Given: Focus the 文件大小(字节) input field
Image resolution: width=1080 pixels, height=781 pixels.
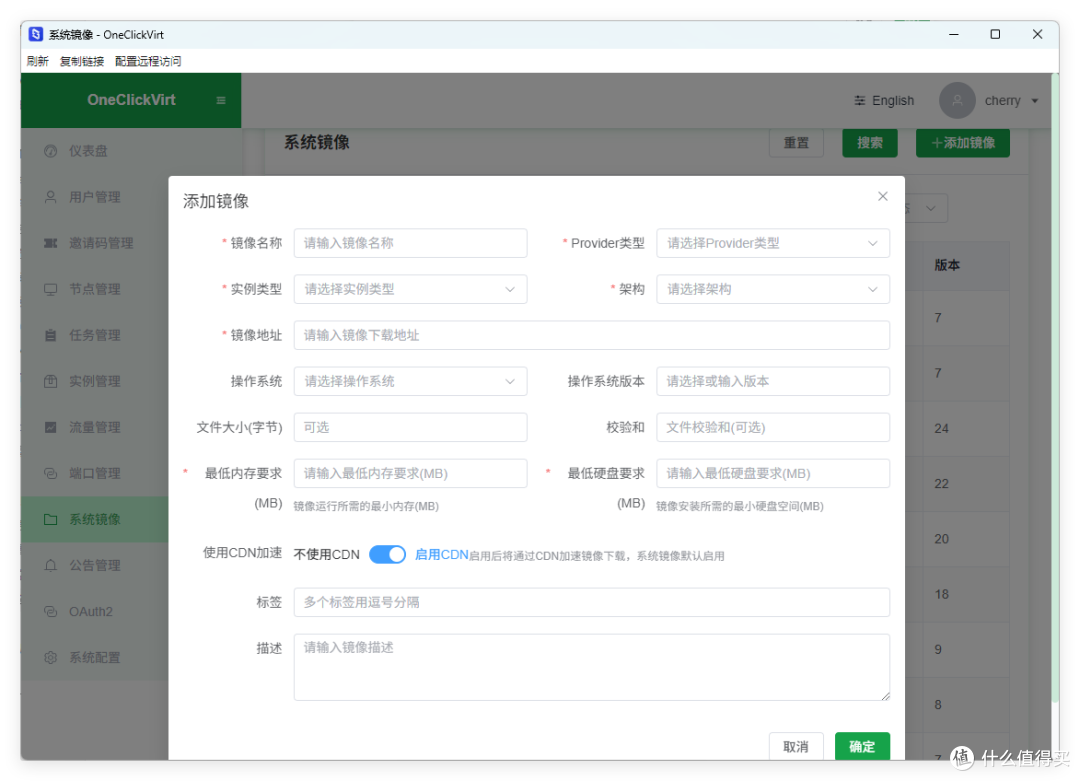Looking at the screenshot, I should 411,427.
